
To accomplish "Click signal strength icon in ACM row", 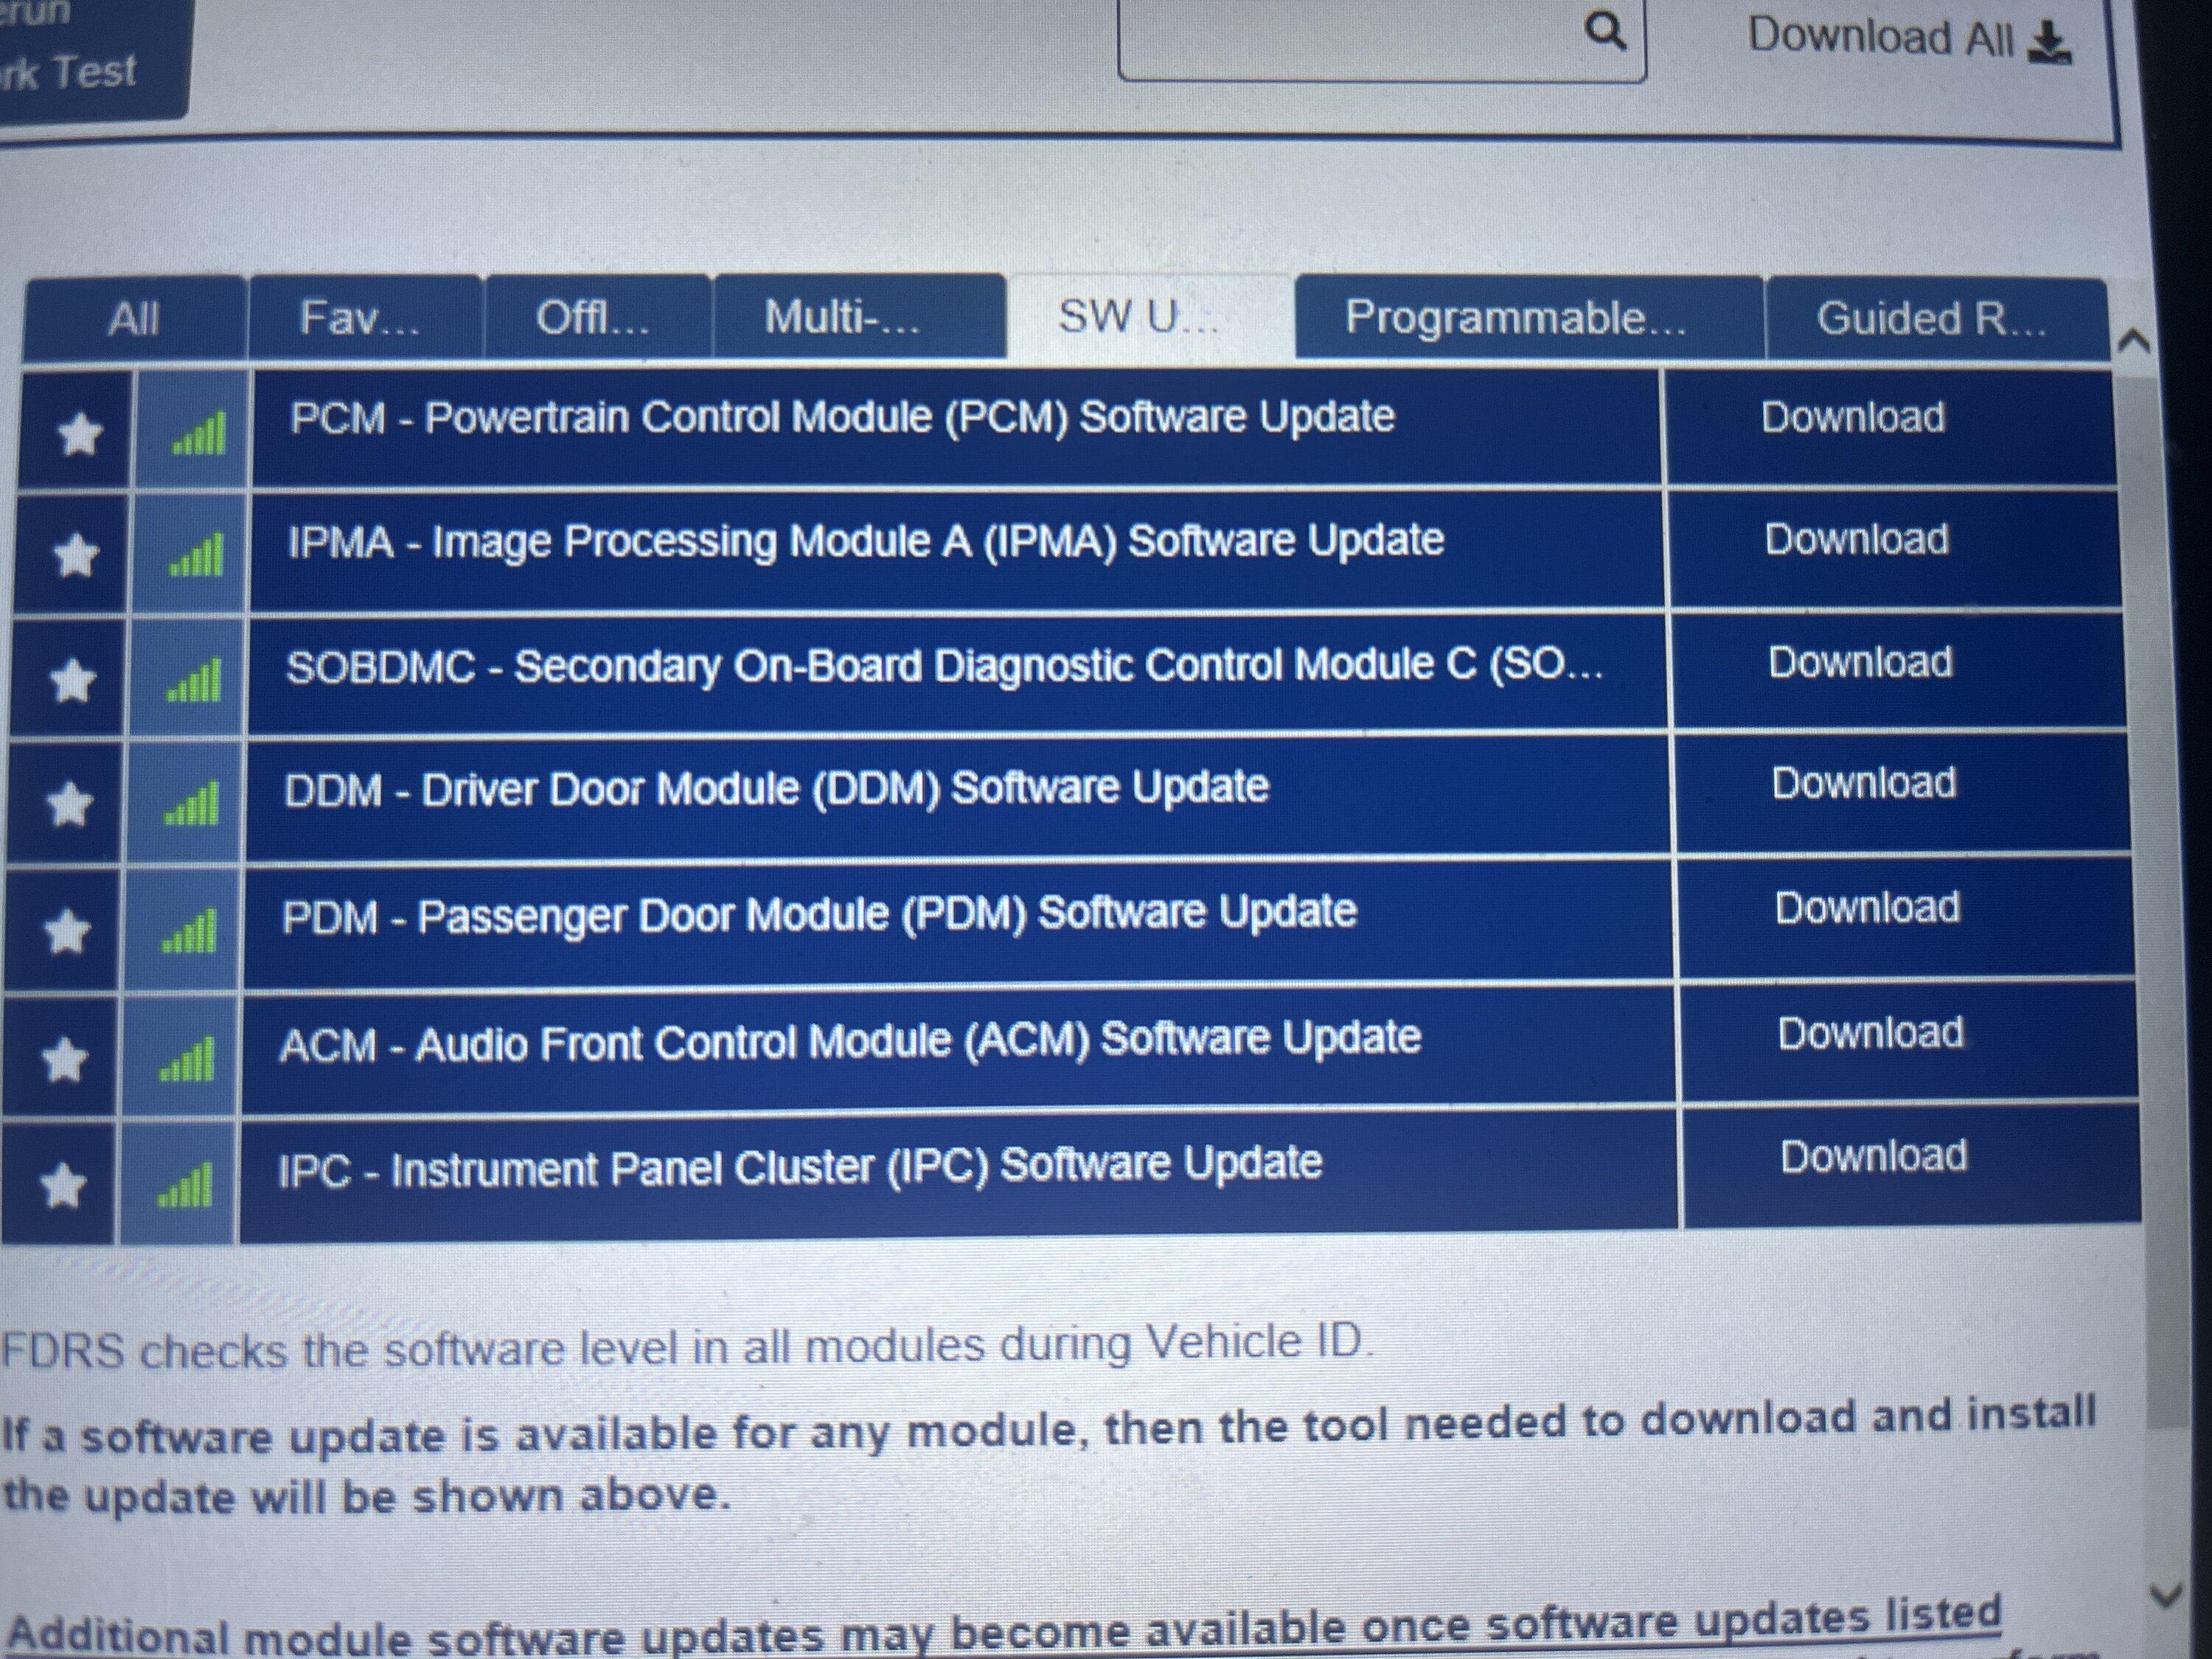I will coord(186,1060).
